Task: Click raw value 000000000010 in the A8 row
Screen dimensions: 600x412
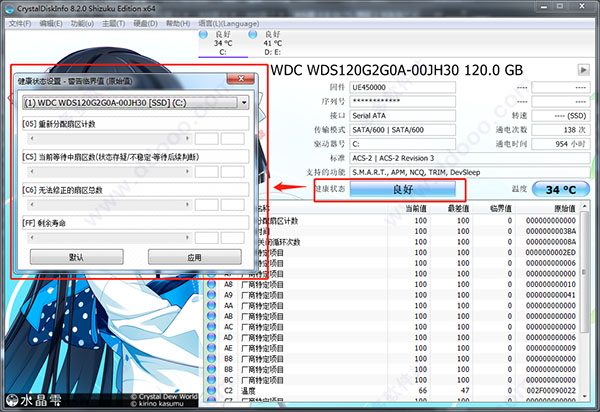Action: (550, 284)
